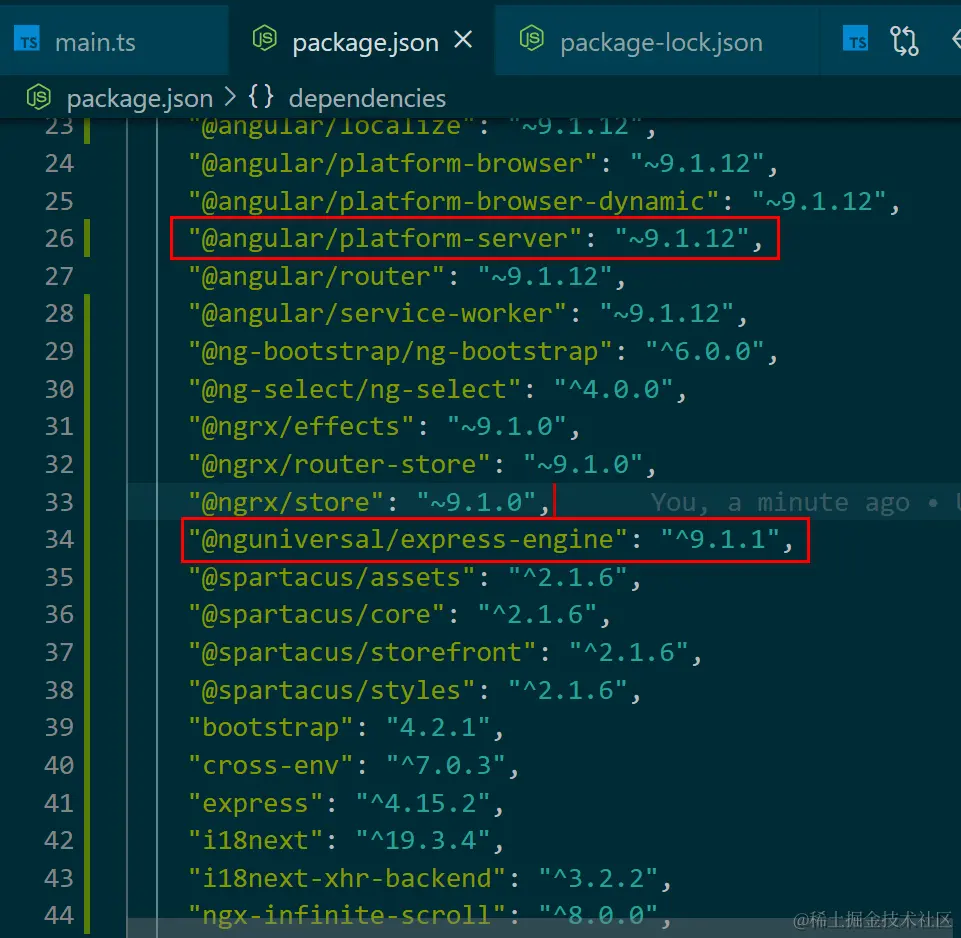Click the breadcrumb chevron after package.json

[230, 97]
